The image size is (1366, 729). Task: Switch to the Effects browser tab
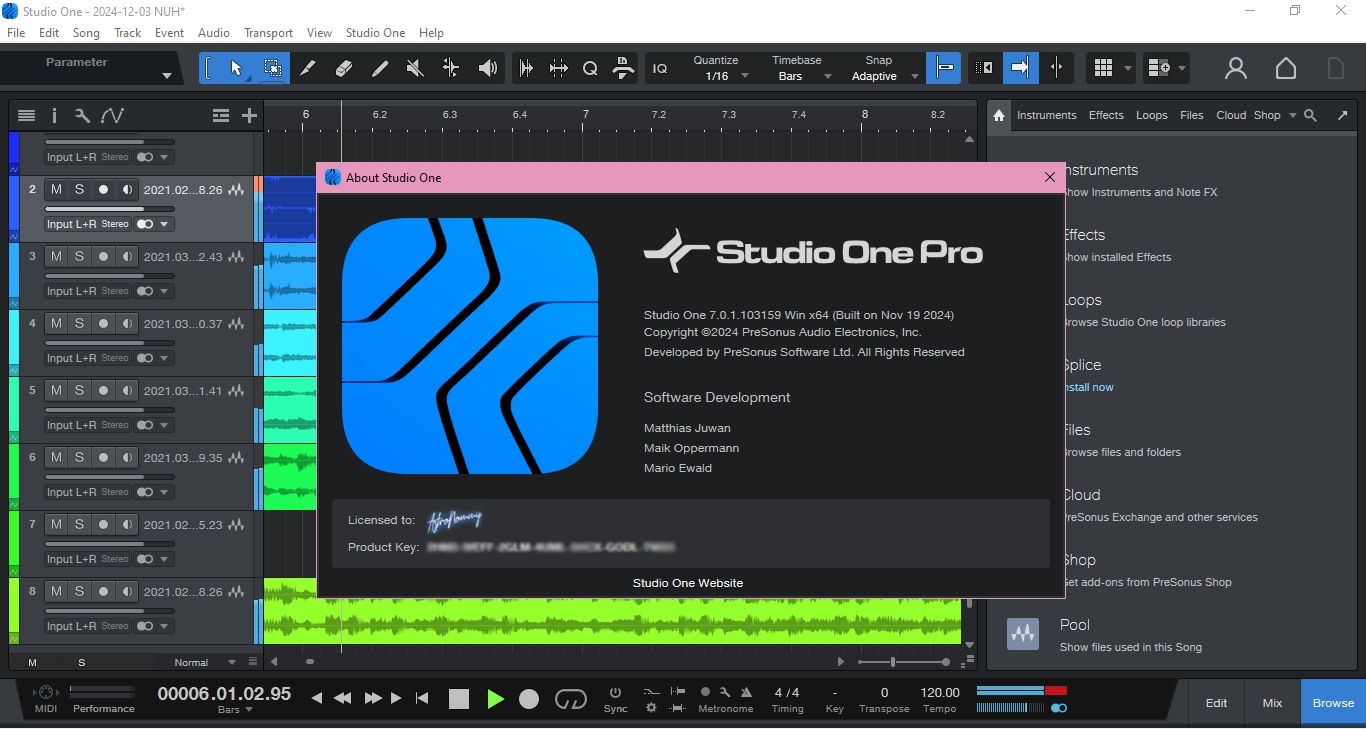point(1105,115)
